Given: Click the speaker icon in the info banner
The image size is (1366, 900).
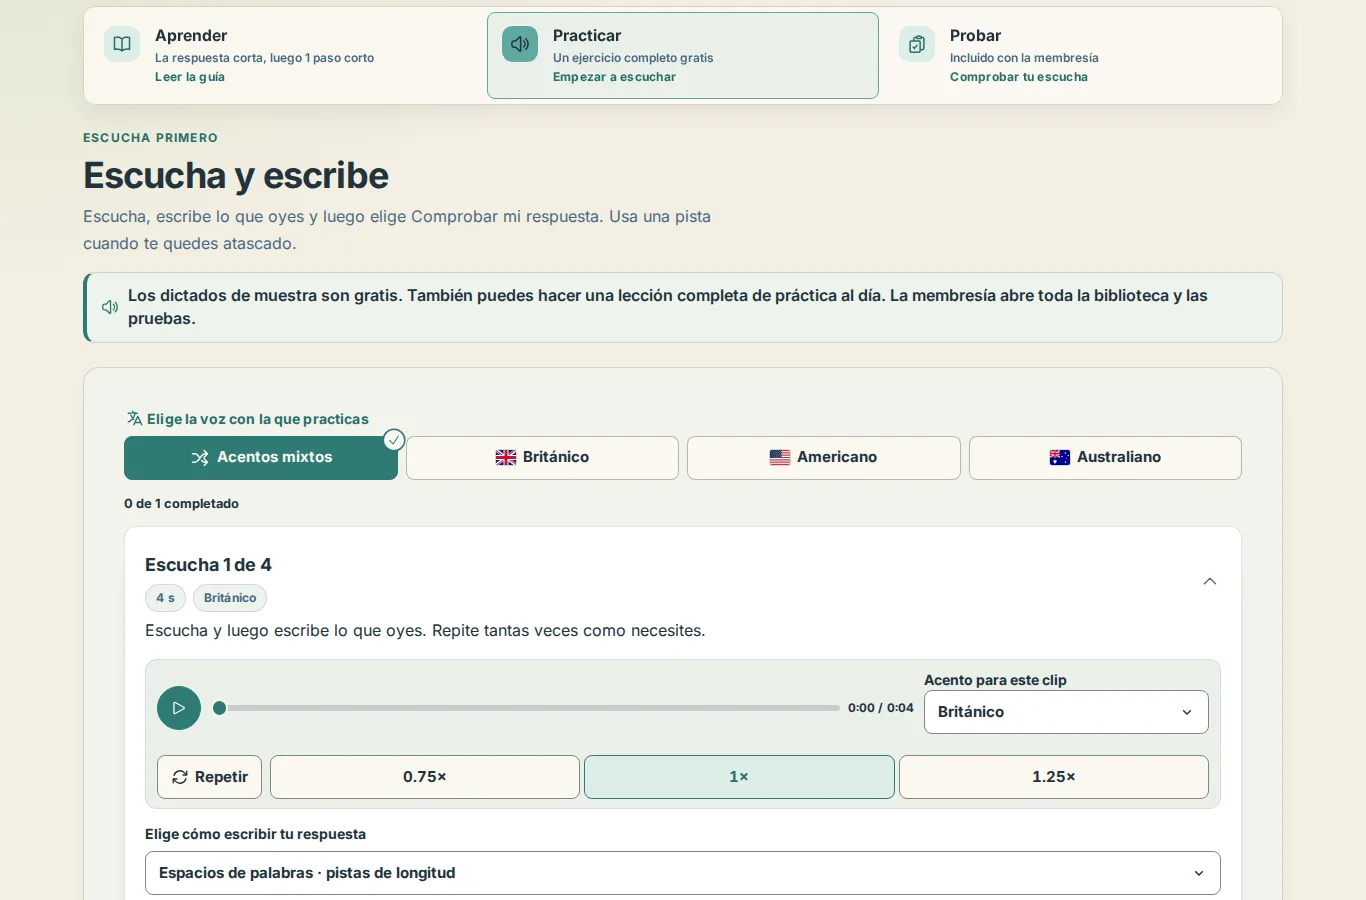Looking at the screenshot, I should tap(110, 307).
